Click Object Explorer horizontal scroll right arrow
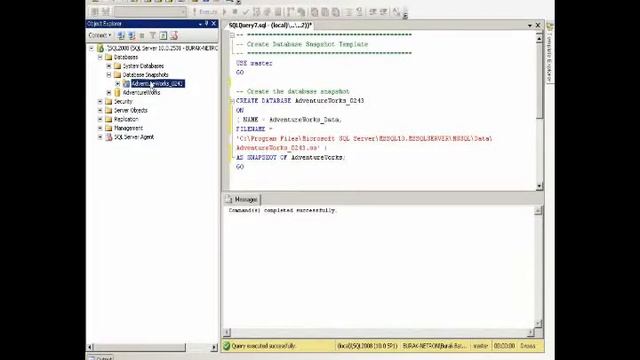This screenshot has width=640, height=360. point(214,347)
